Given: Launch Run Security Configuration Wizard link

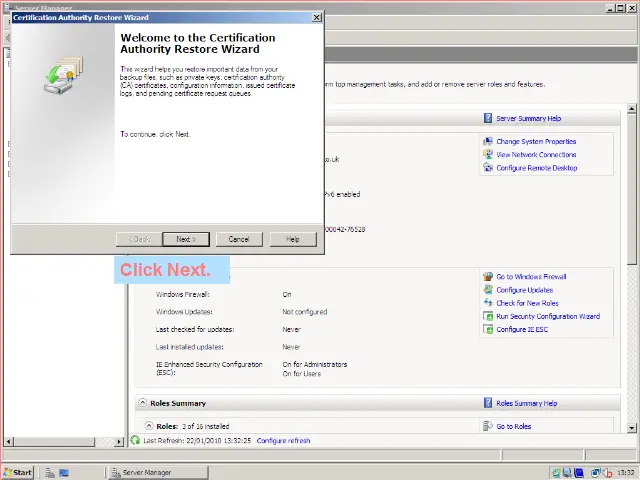Looking at the screenshot, I should pos(548,316).
